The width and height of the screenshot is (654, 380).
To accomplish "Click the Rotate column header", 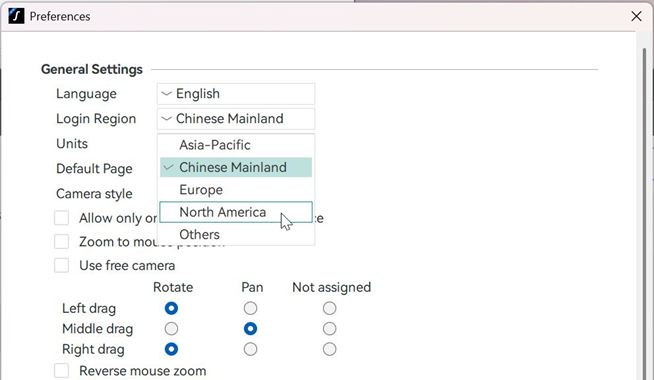I will (x=173, y=287).
